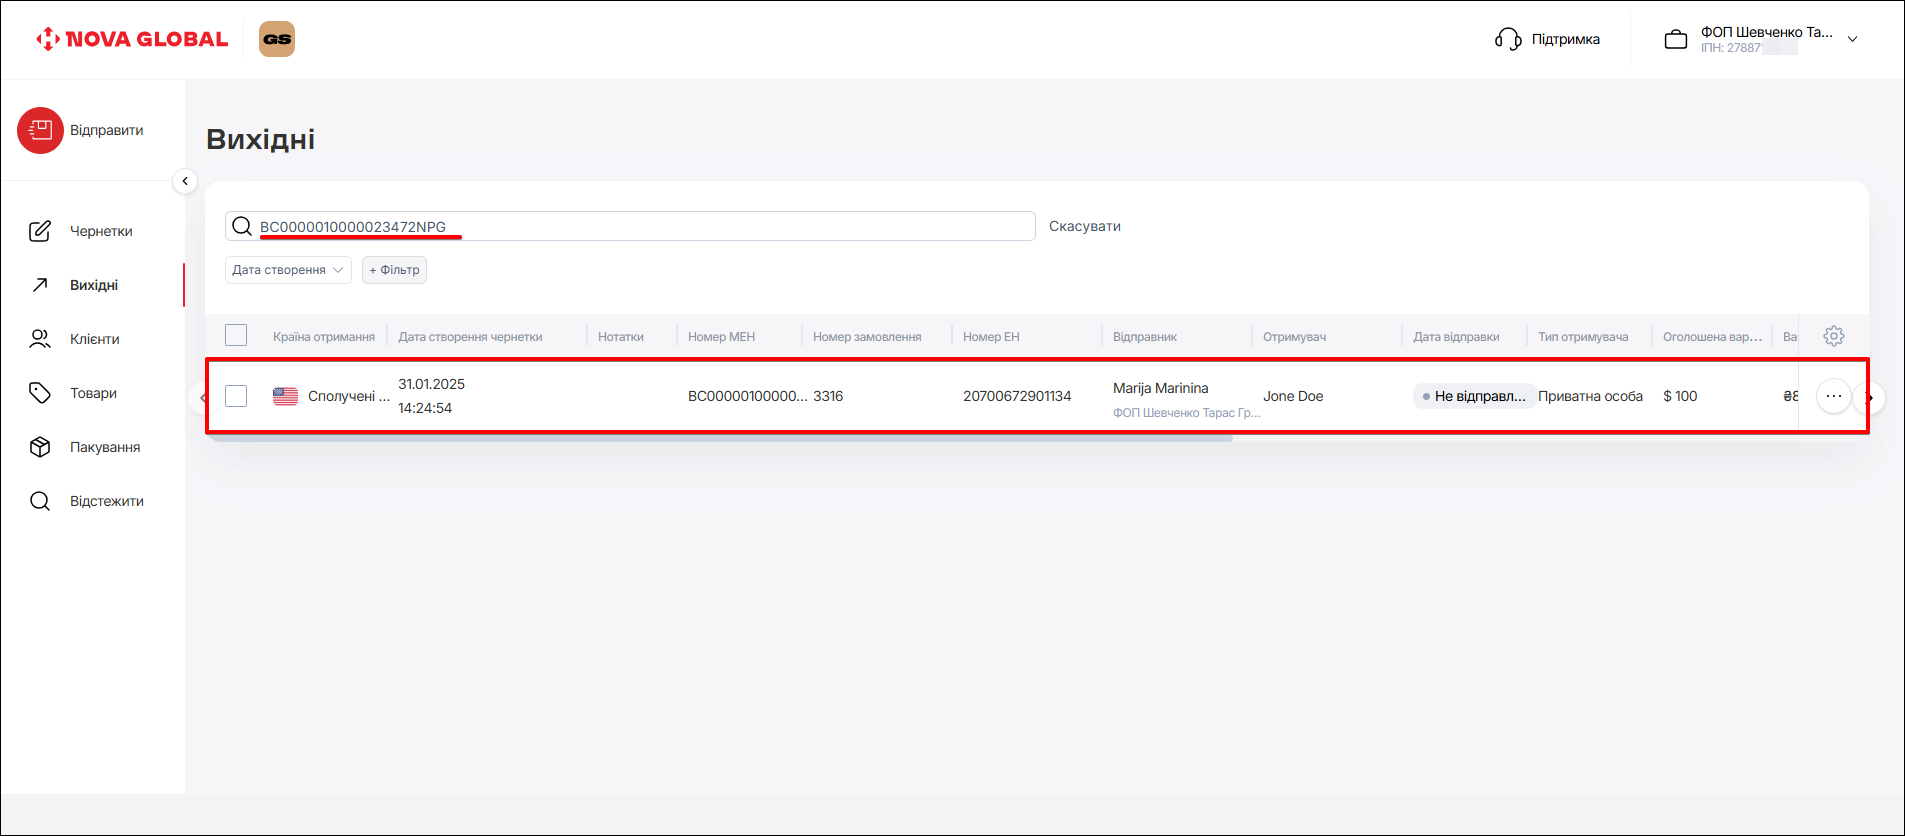The height and width of the screenshot is (836, 1905).
Task: Click the red Відправити send icon
Action: click(x=40, y=130)
